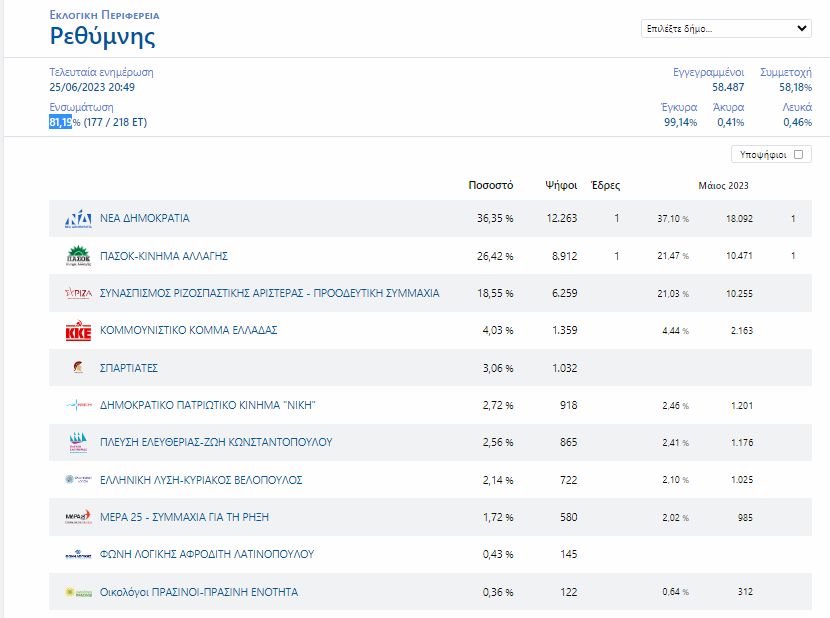Click the SYRIZA party logo

tap(78, 293)
